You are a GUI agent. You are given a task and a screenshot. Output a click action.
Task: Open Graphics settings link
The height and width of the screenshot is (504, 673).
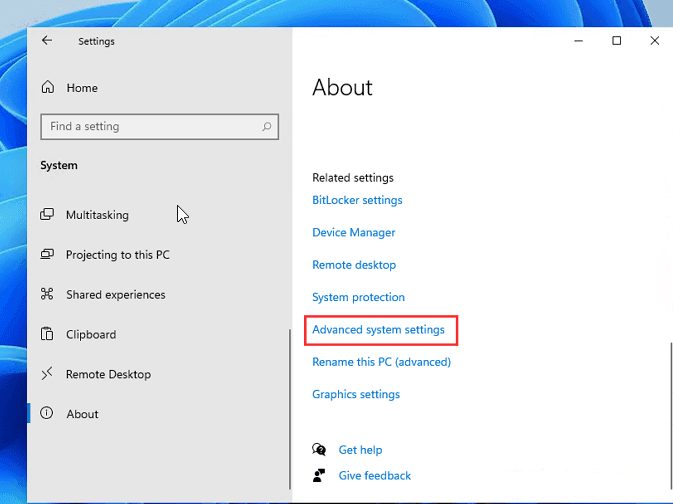(356, 395)
